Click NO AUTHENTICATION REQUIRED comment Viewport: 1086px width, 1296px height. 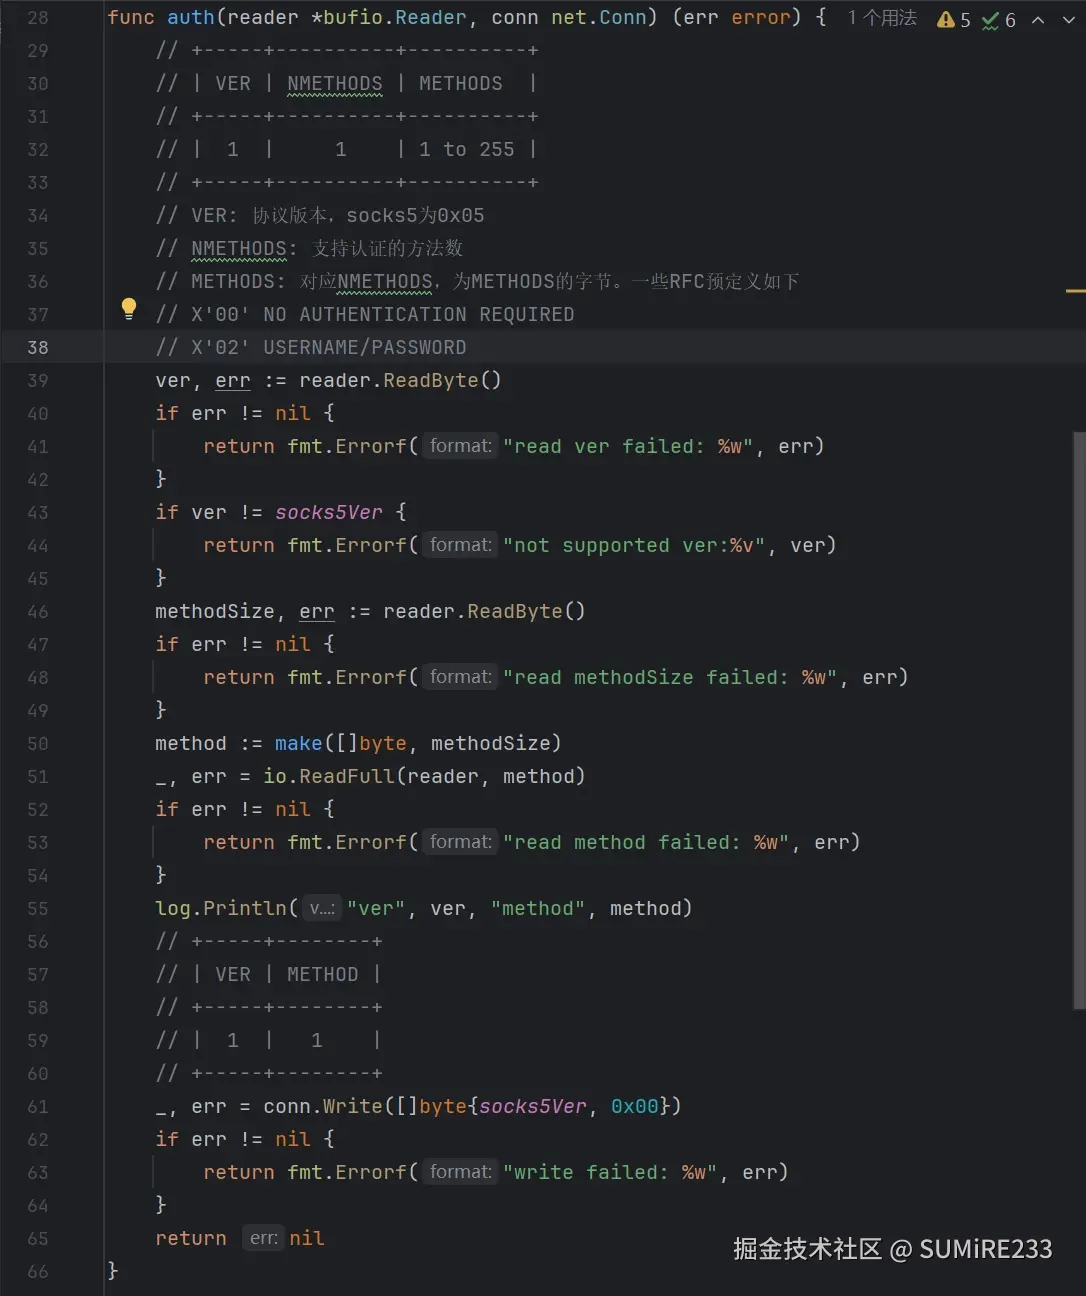tap(419, 314)
